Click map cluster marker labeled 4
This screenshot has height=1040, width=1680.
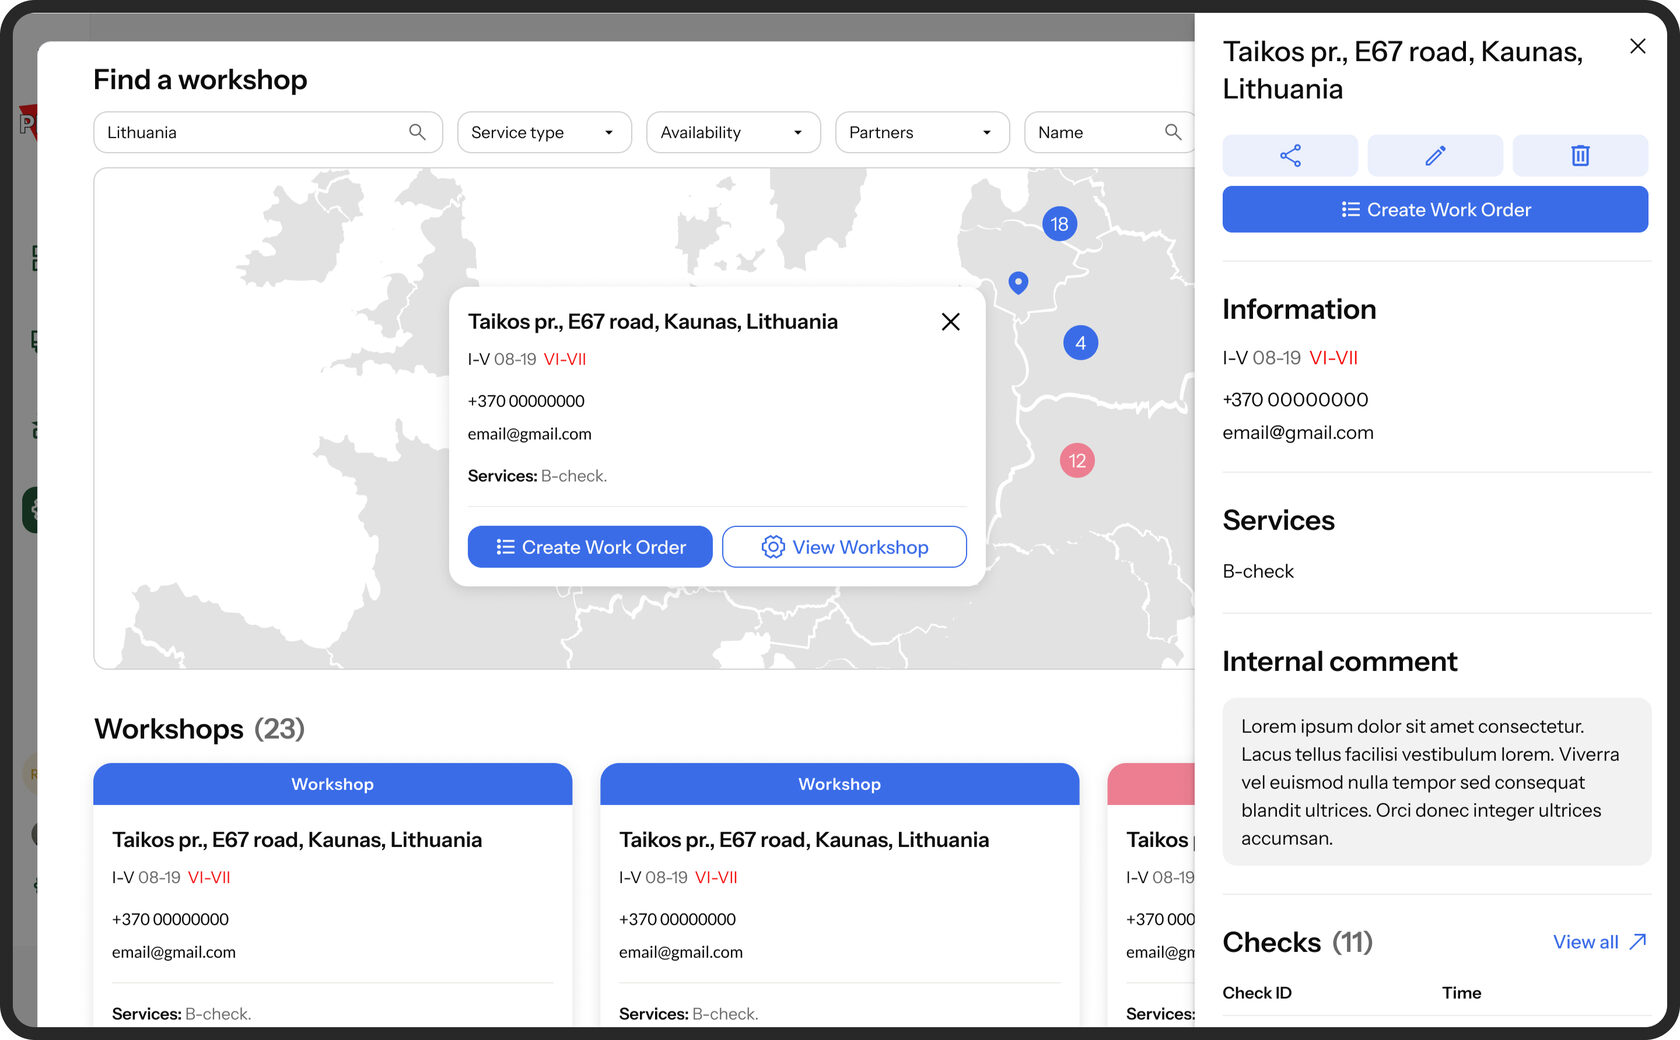(x=1080, y=343)
